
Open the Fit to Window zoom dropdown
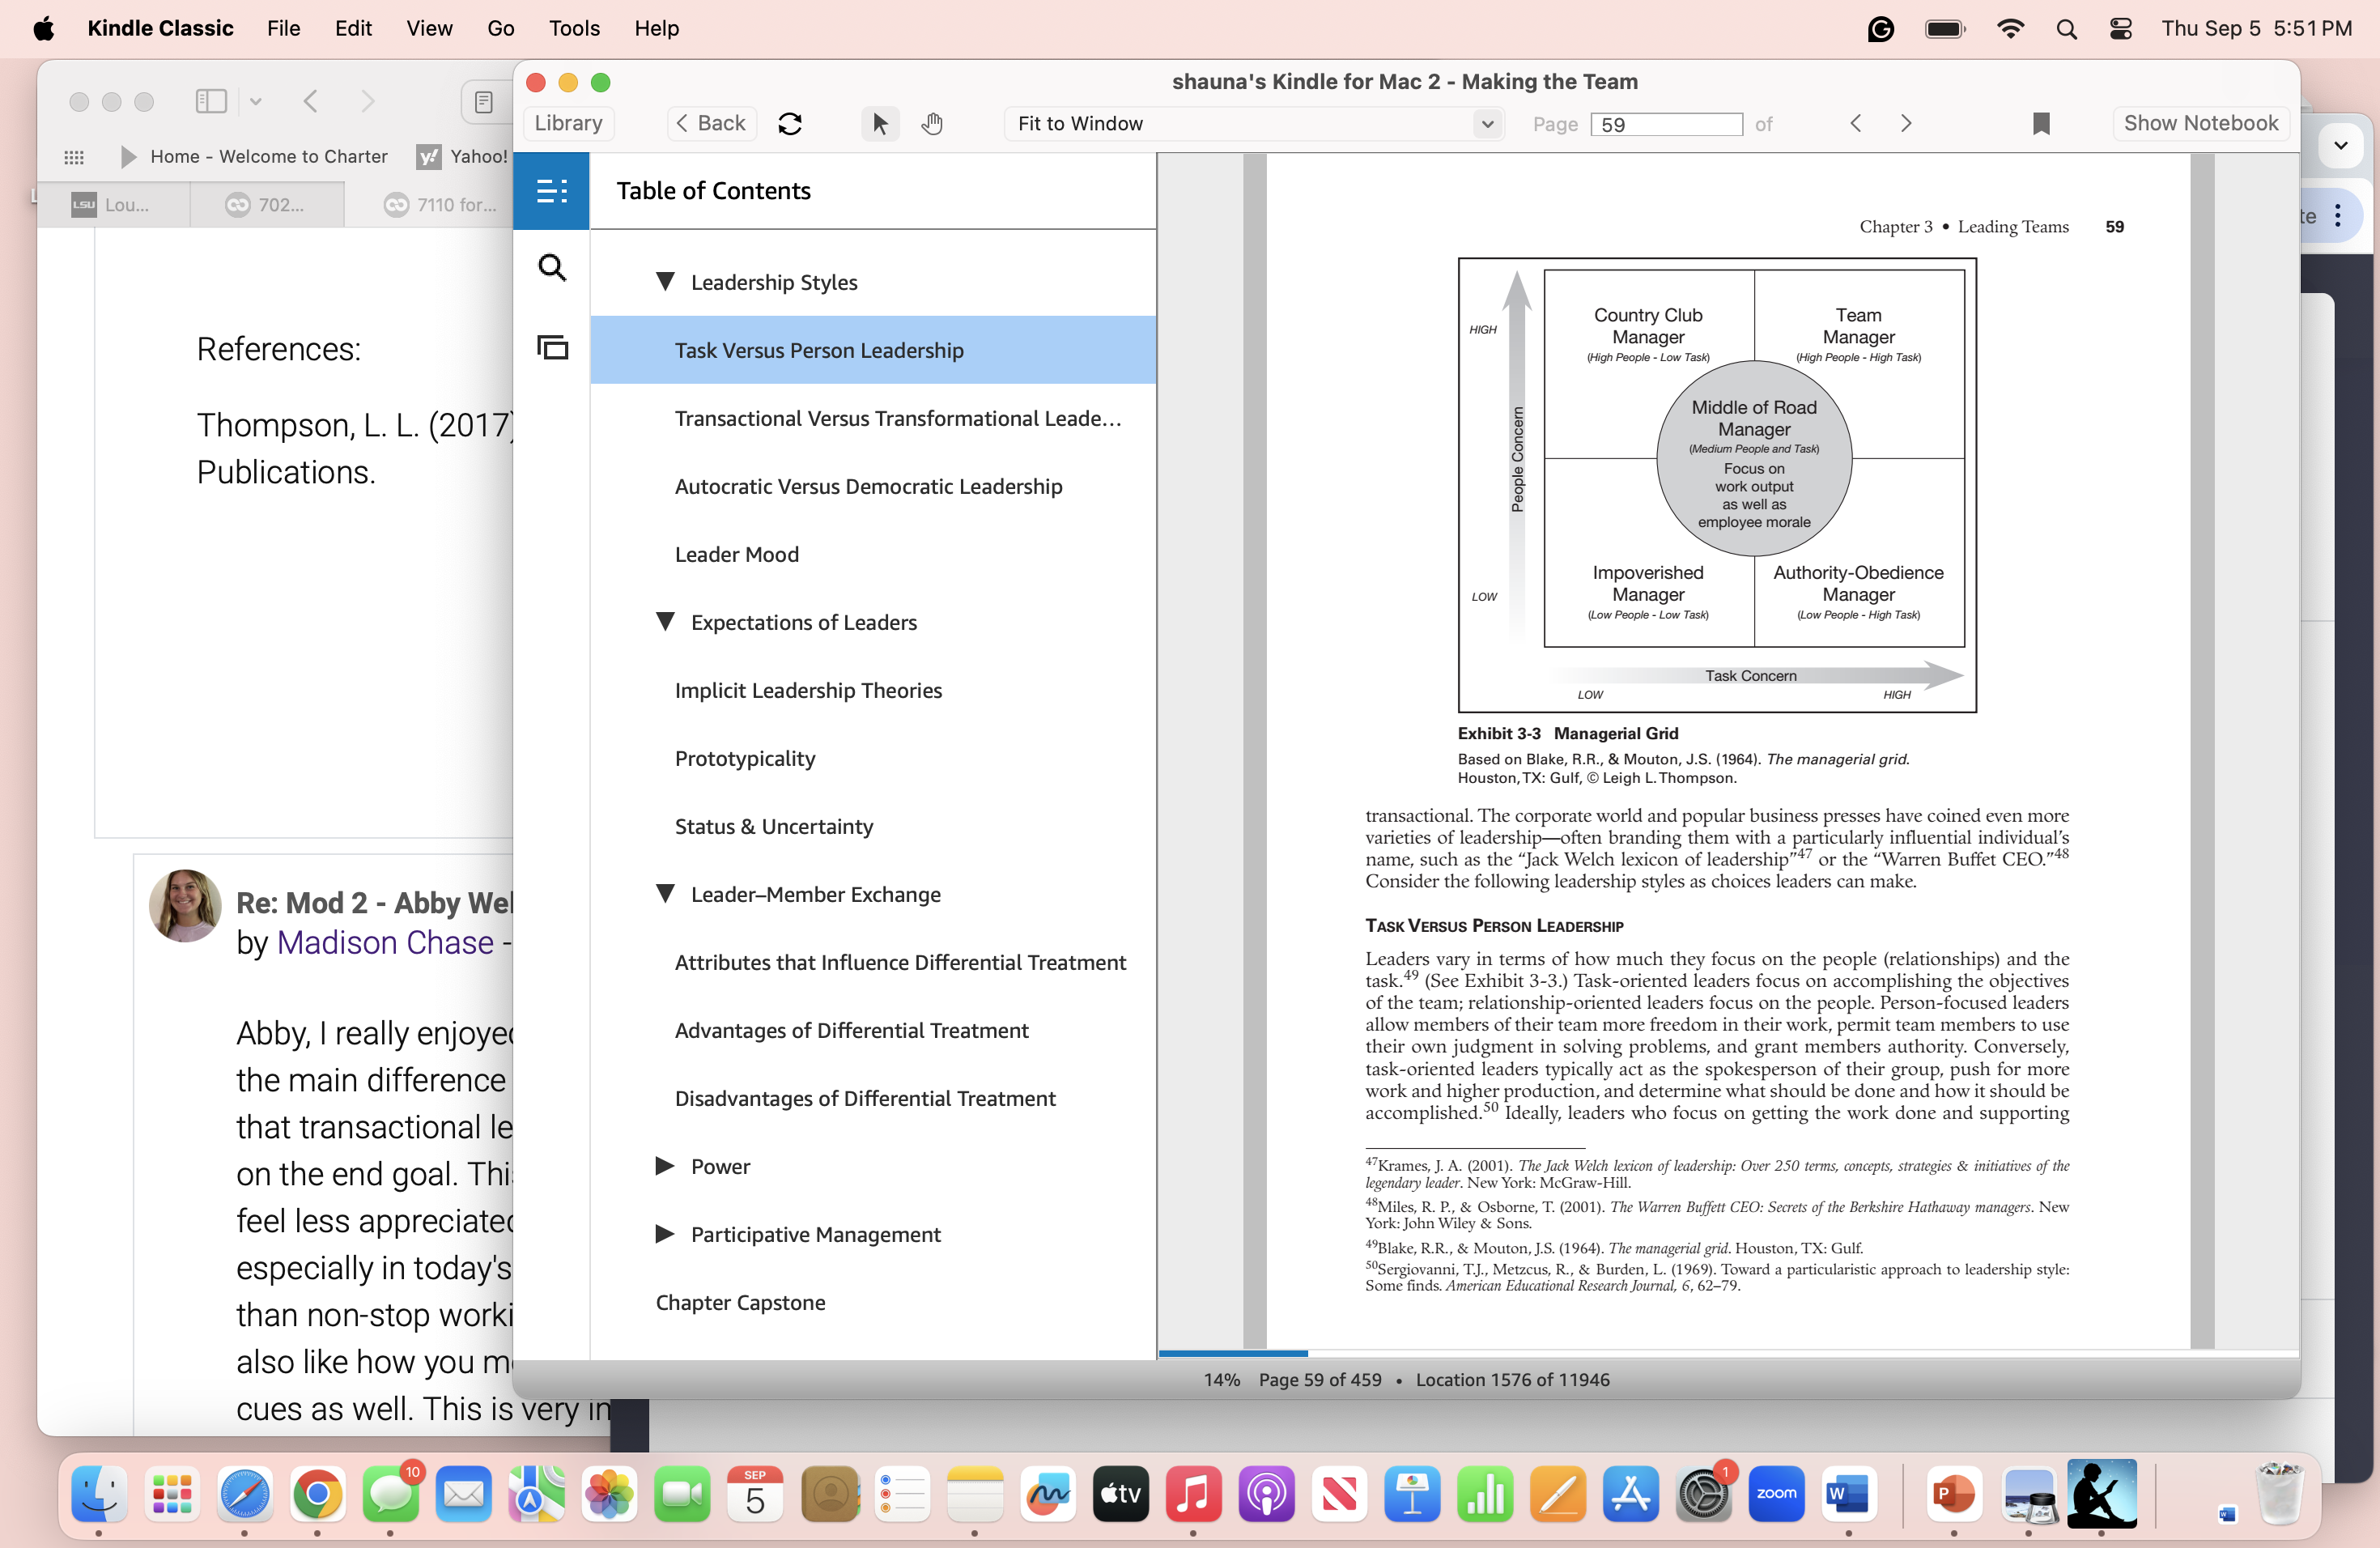(1253, 124)
